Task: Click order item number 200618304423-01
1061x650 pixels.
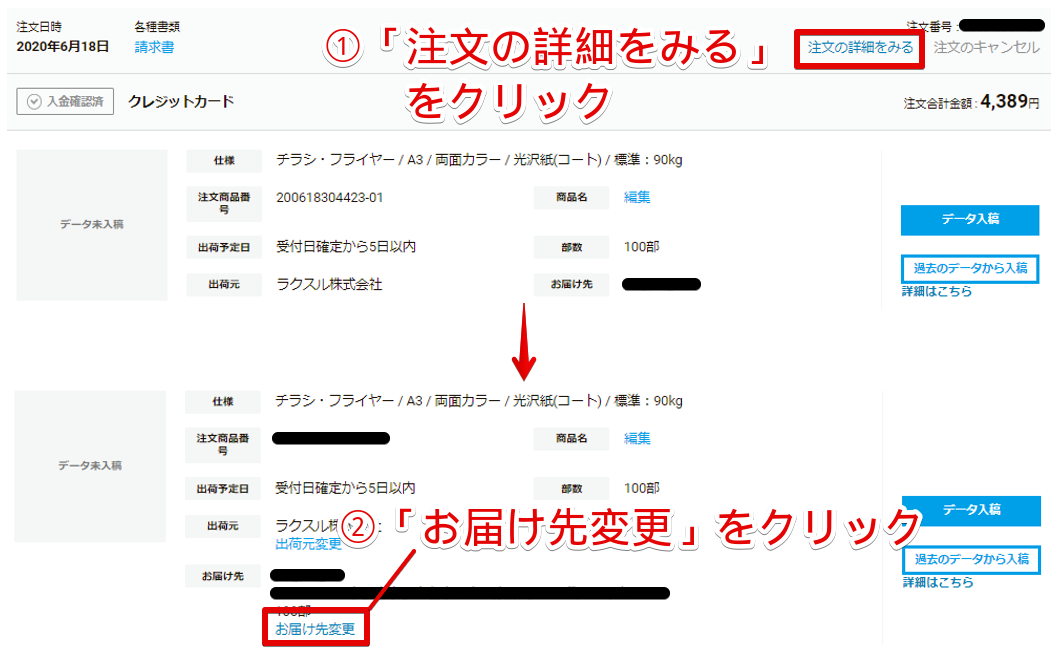Action: click(x=329, y=197)
